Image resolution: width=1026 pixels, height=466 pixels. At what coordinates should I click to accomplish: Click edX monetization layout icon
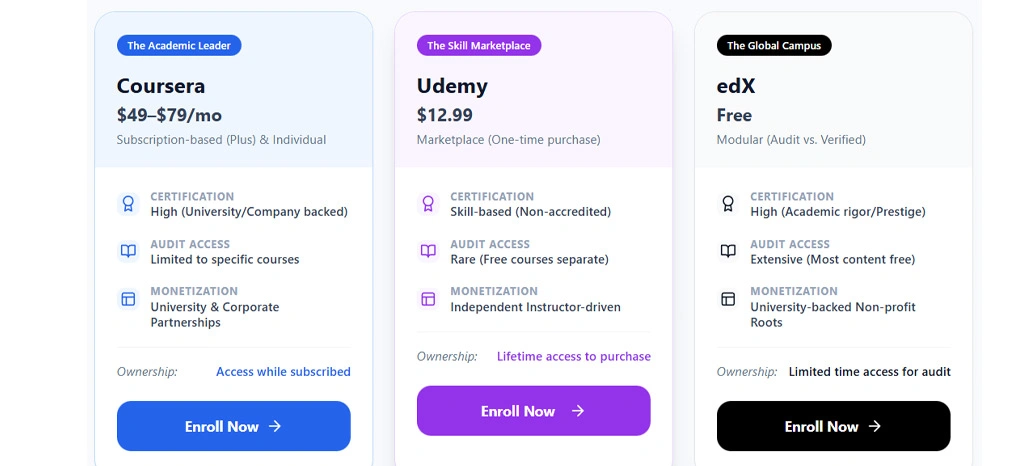point(728,299)
